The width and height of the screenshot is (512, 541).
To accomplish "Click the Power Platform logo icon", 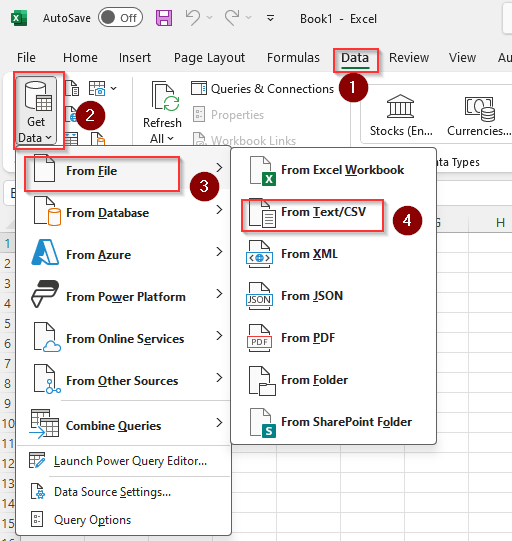I will (45, 294).
